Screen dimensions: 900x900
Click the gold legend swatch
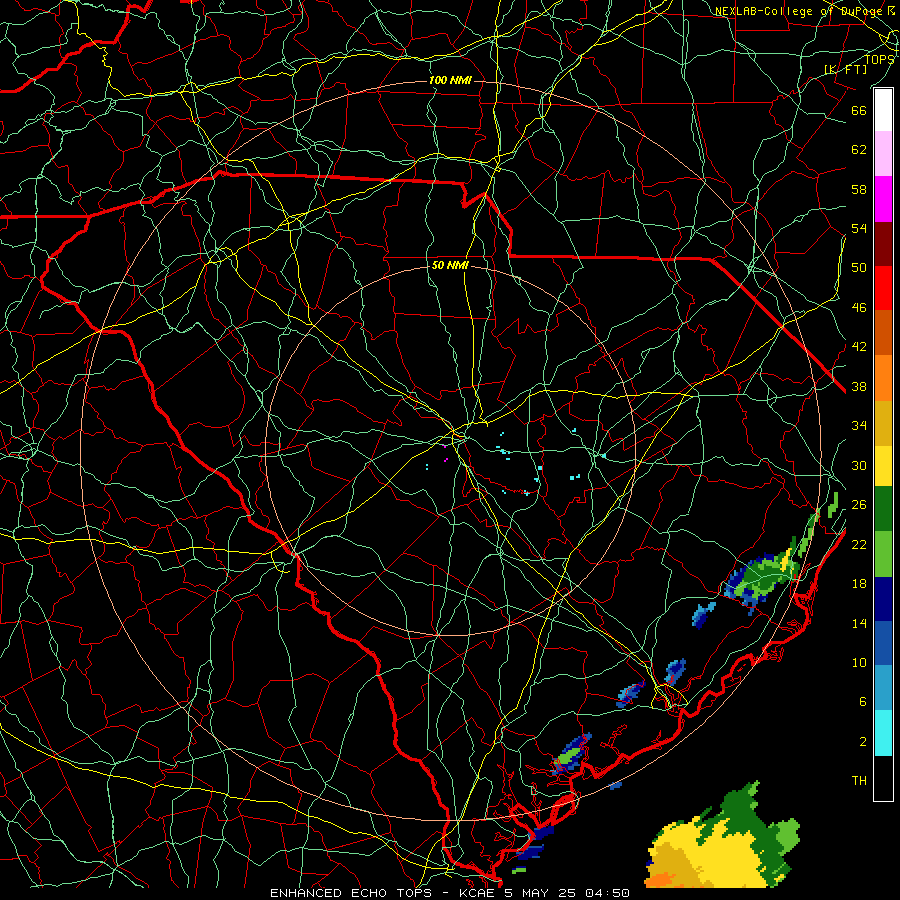point(883,423)
